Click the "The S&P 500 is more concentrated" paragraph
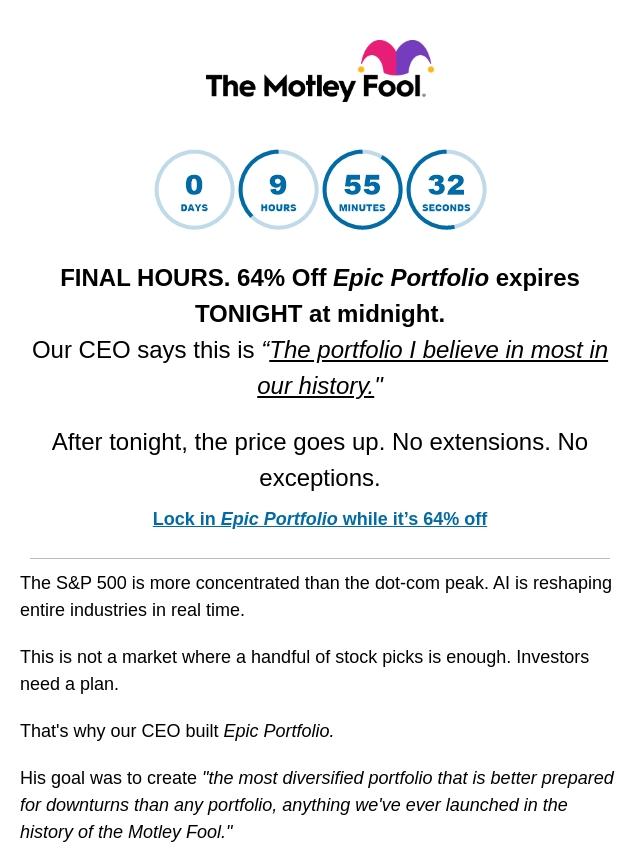This screenshot has width=640, height=854. click(315, 596)
